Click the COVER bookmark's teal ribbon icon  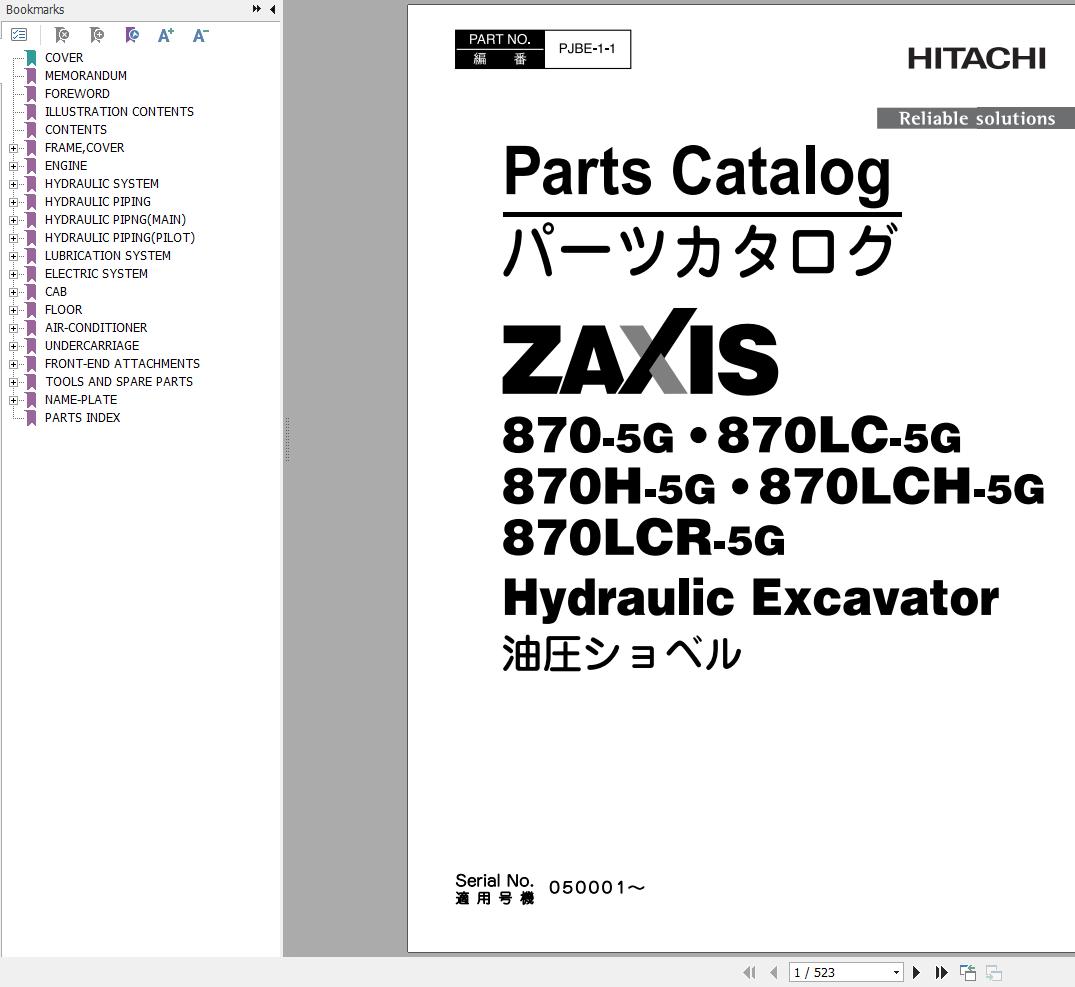tap(31, 58)
